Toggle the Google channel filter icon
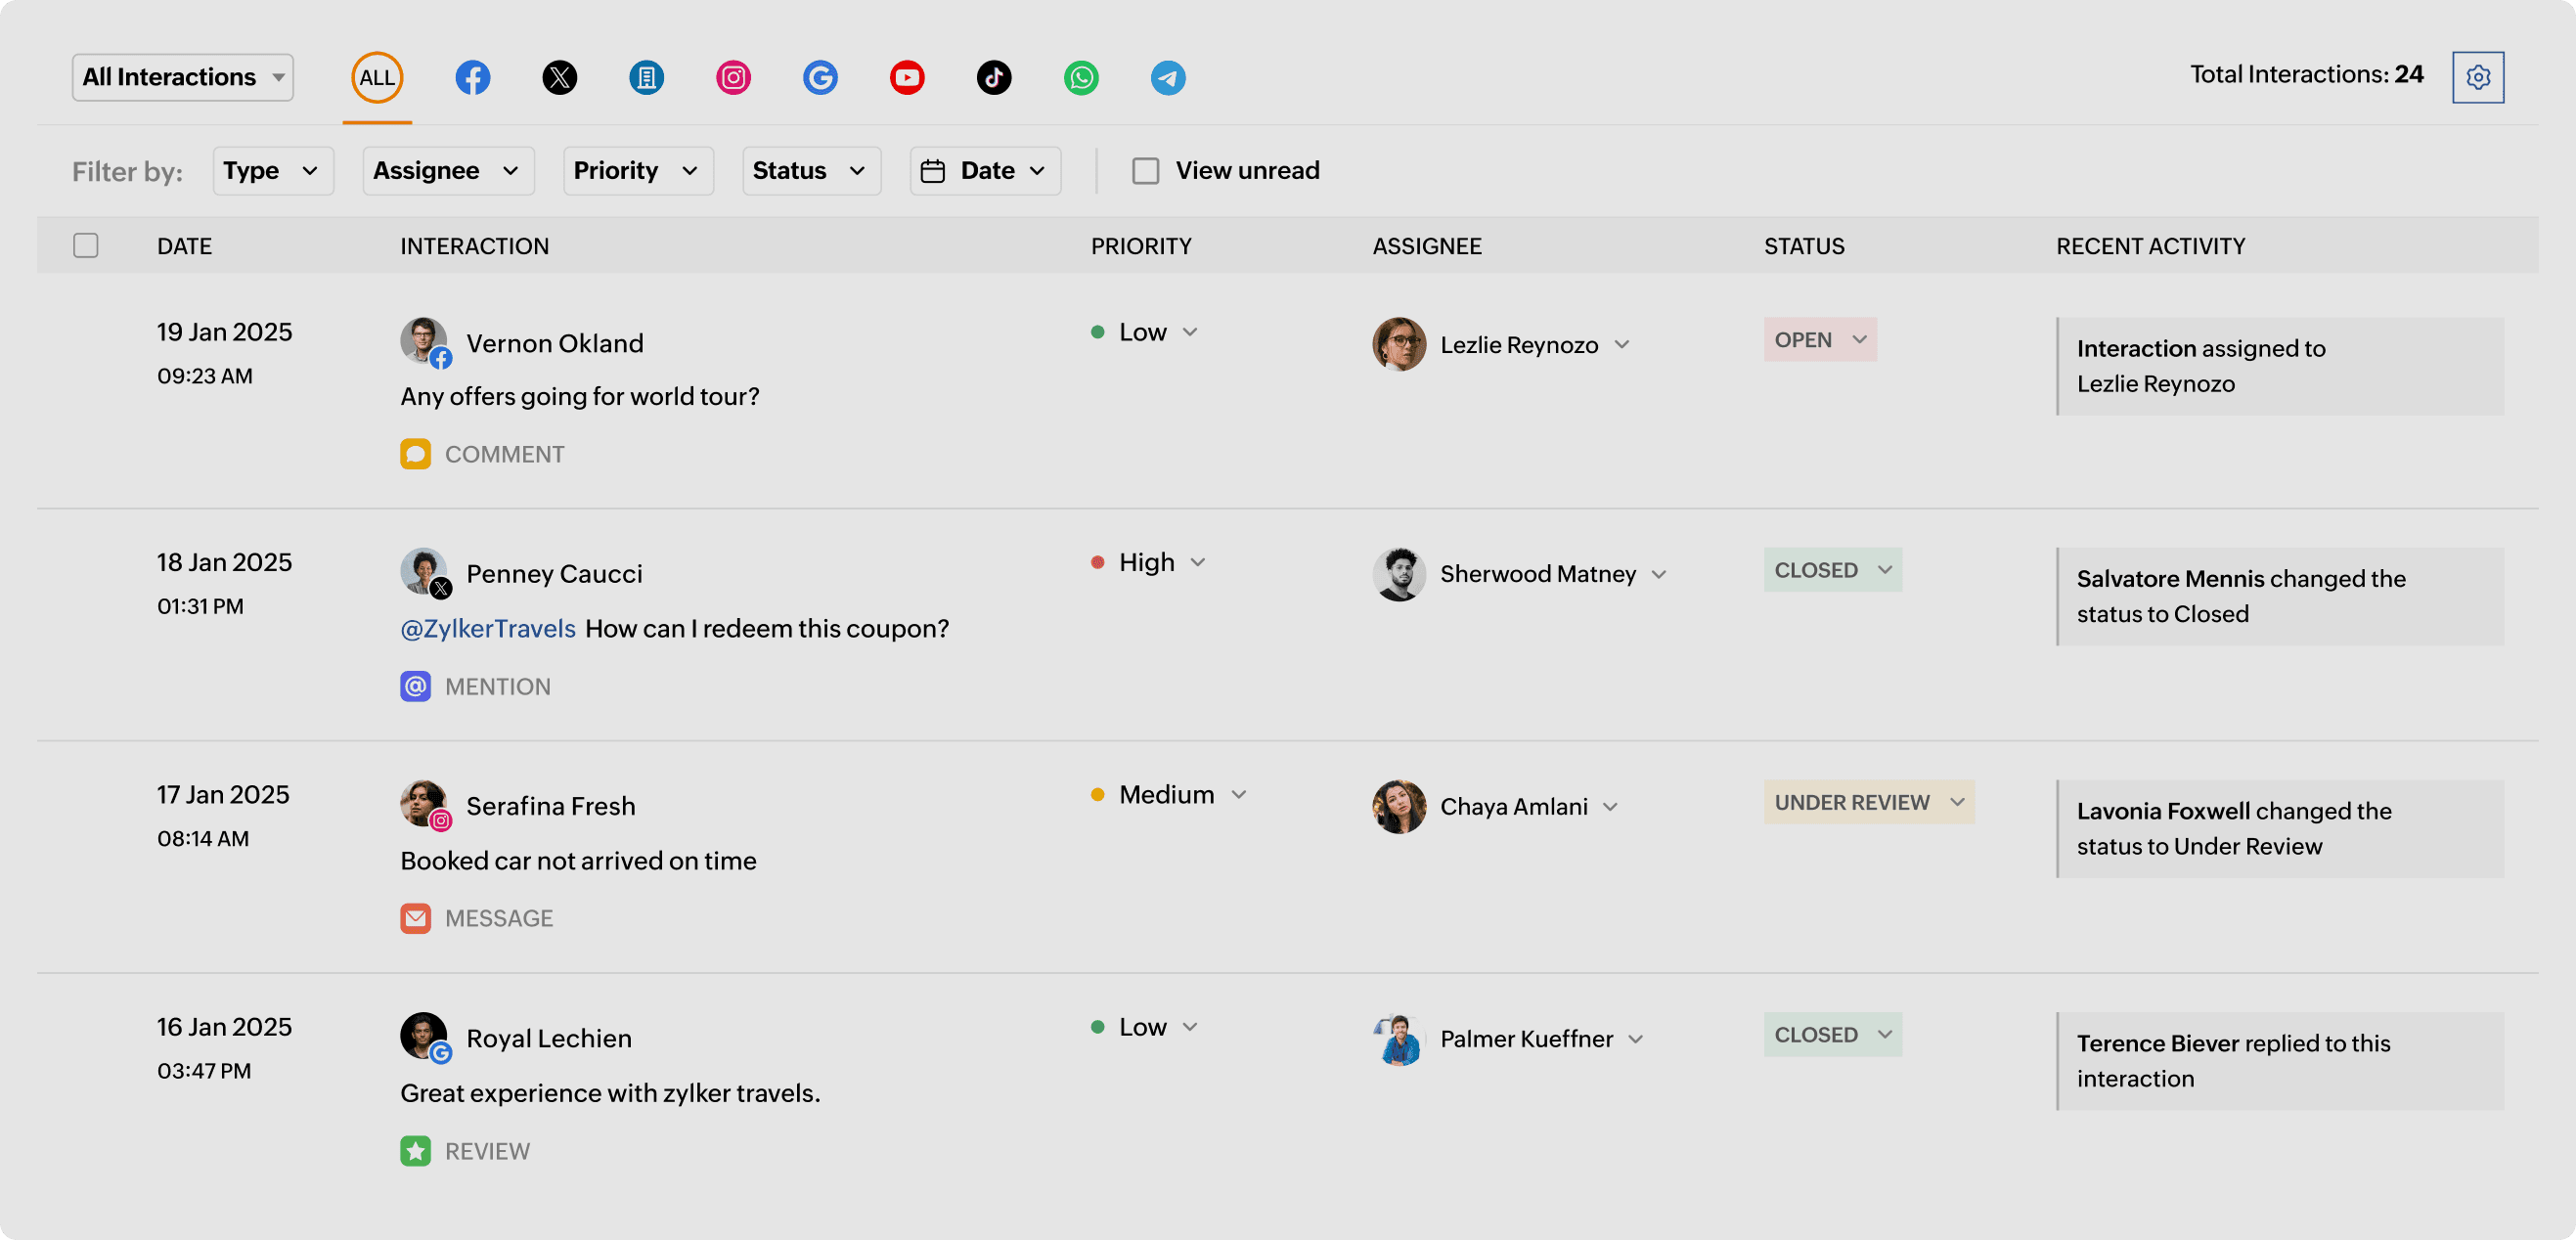Screen dimensions: 2576x1240 pos(820,77)
